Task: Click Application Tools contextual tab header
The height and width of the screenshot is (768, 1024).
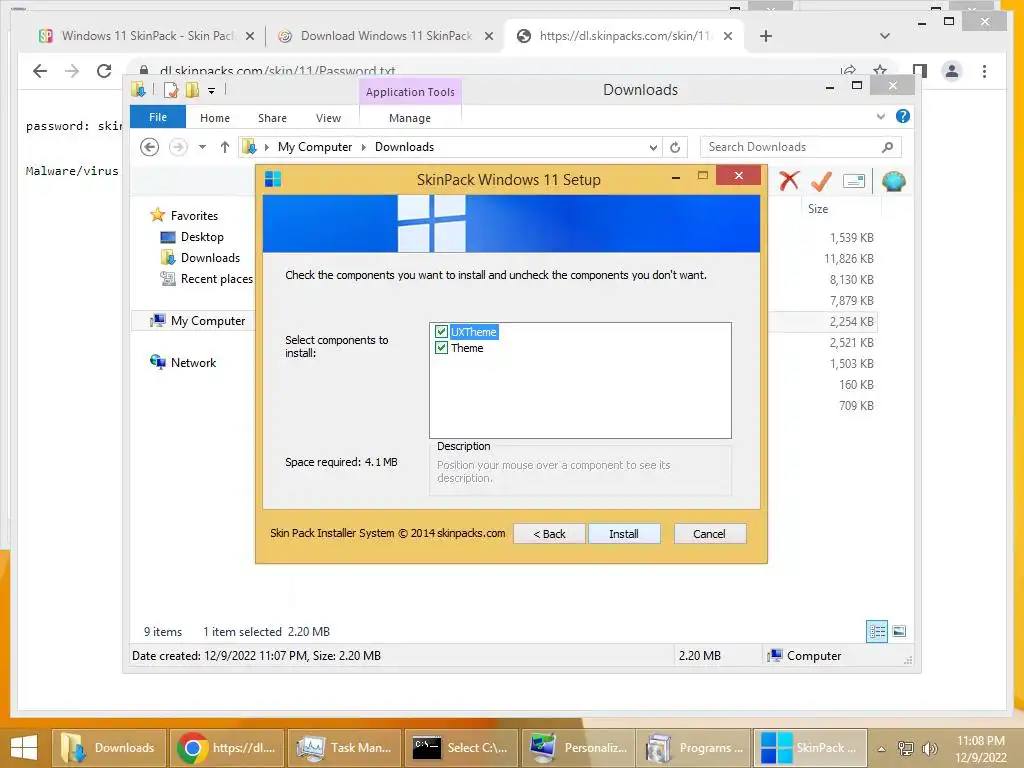Action: tap(410, 92)
